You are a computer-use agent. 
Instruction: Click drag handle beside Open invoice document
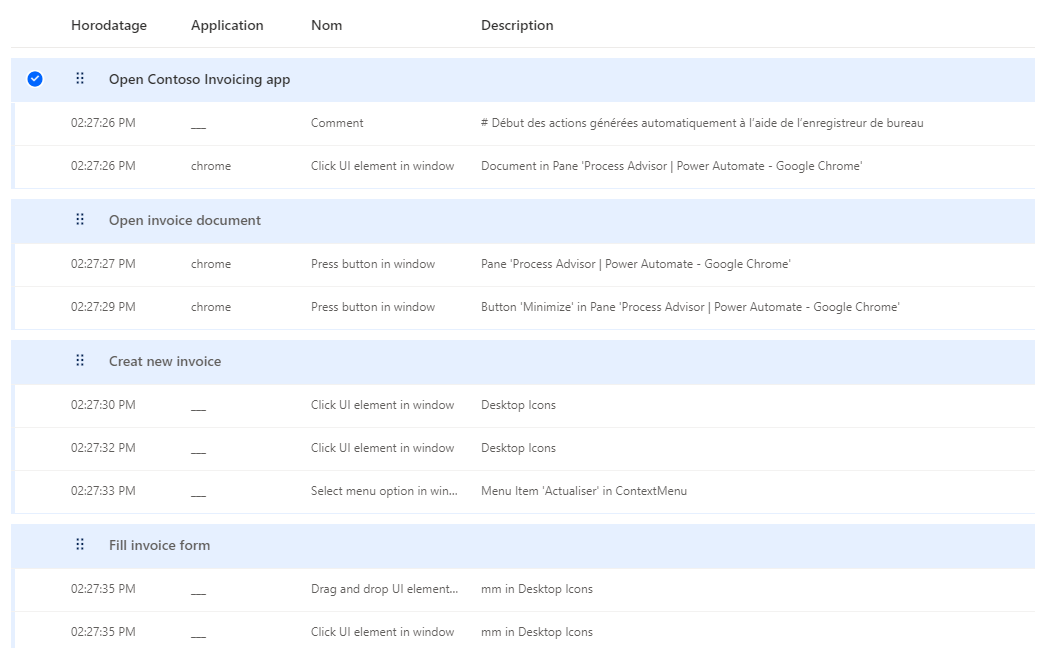point(80,220)
